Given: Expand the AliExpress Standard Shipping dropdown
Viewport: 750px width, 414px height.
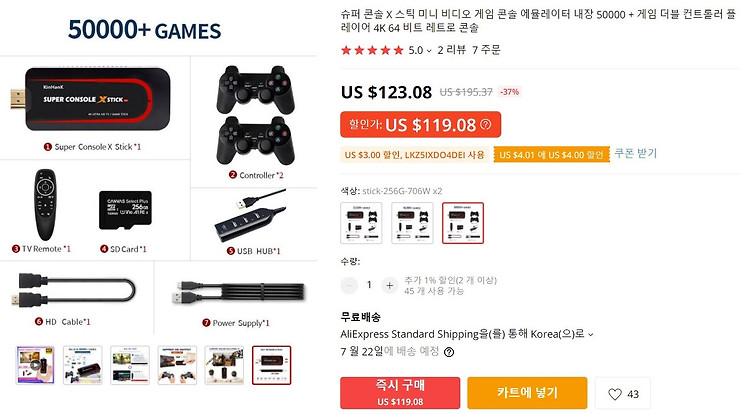Looking at the screenshot, I should tap(591, 335).
